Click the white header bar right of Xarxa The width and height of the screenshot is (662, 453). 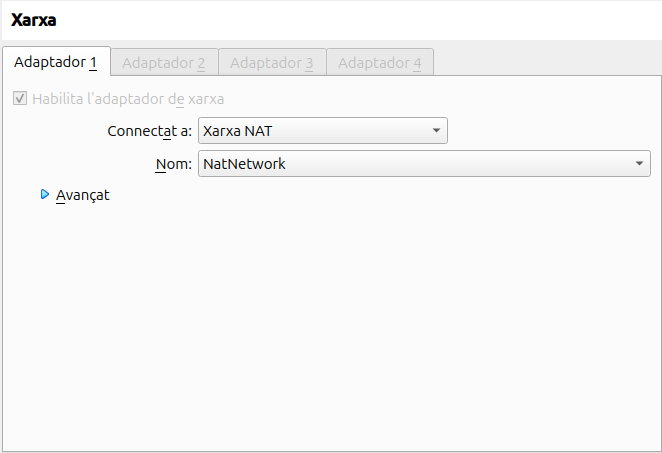point(350,20)
